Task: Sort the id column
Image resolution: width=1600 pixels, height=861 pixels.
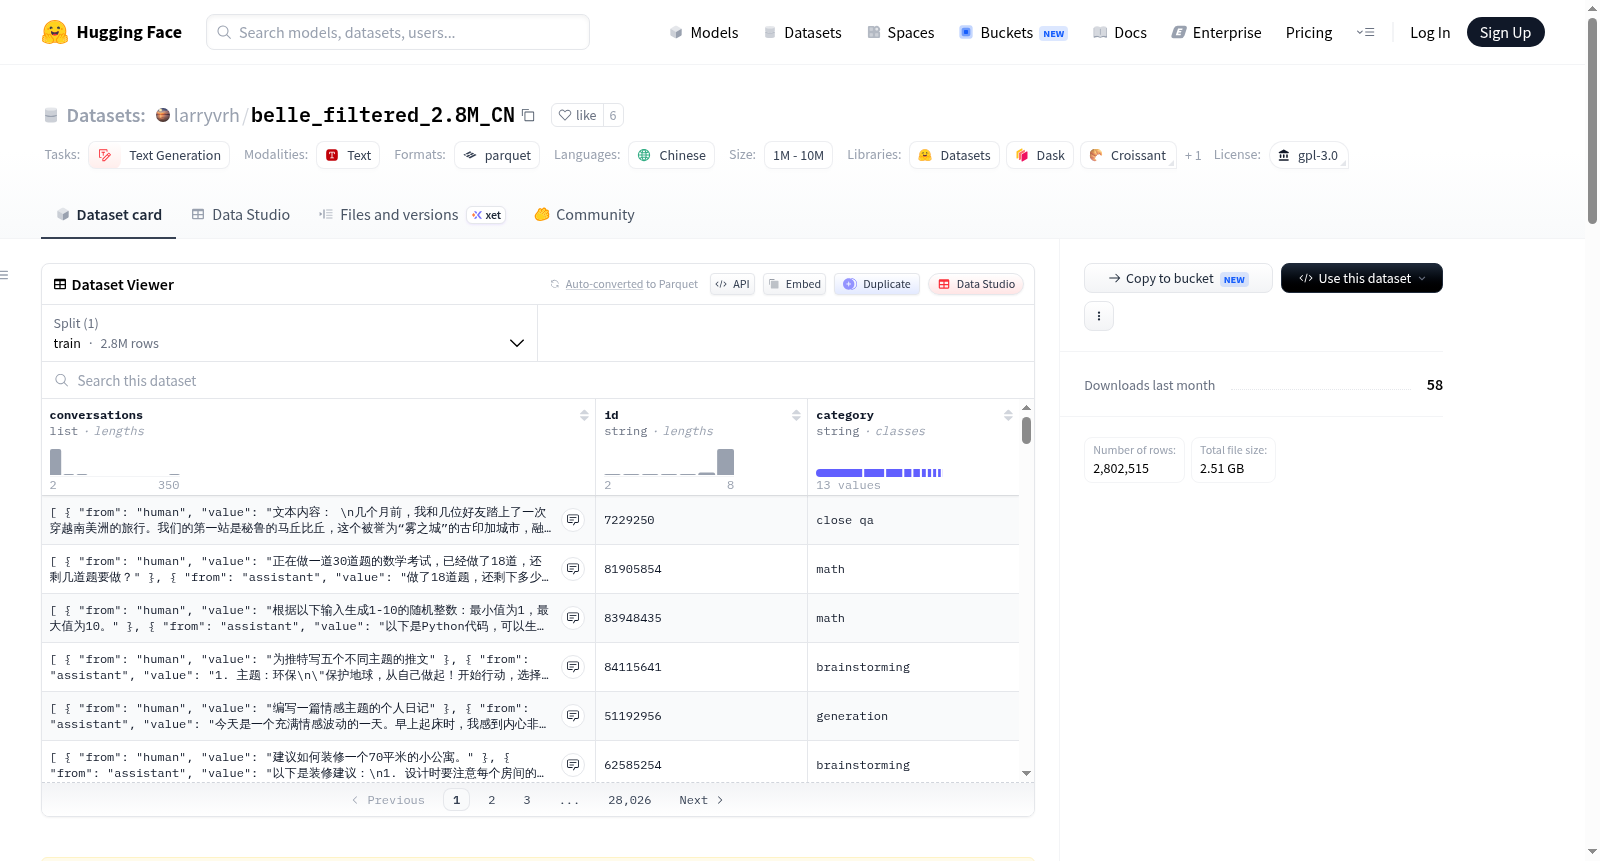Action: tap(796, 415)
